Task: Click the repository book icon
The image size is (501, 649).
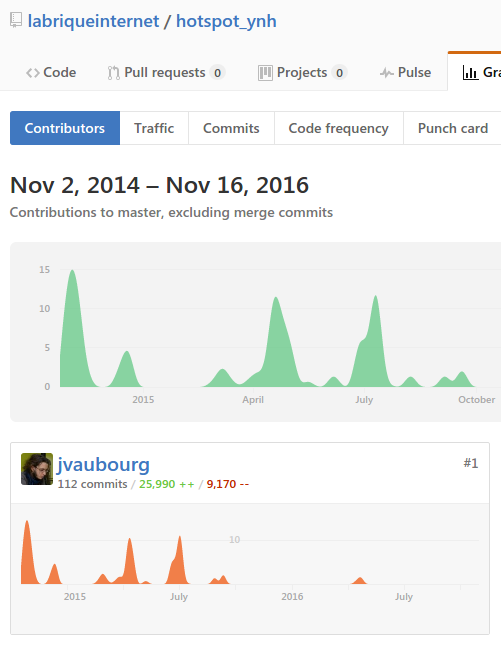Action: tap(16, 20)
